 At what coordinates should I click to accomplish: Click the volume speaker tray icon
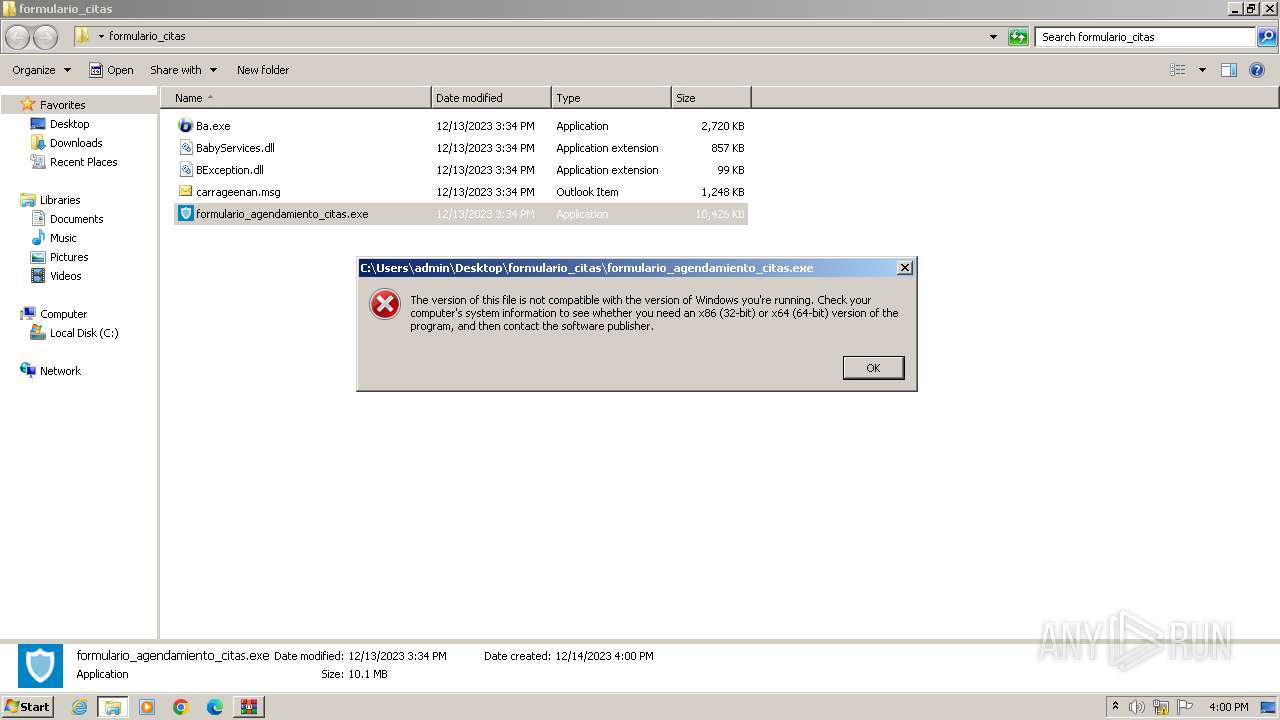point(1137,707)
